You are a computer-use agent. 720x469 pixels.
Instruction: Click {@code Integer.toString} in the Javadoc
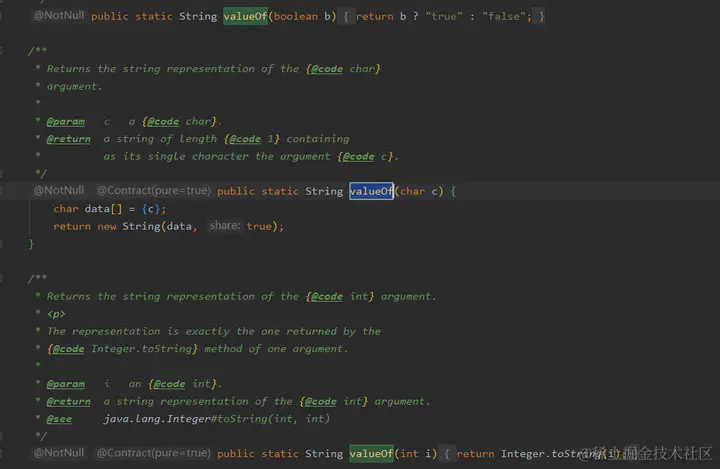tap(122, 349)
